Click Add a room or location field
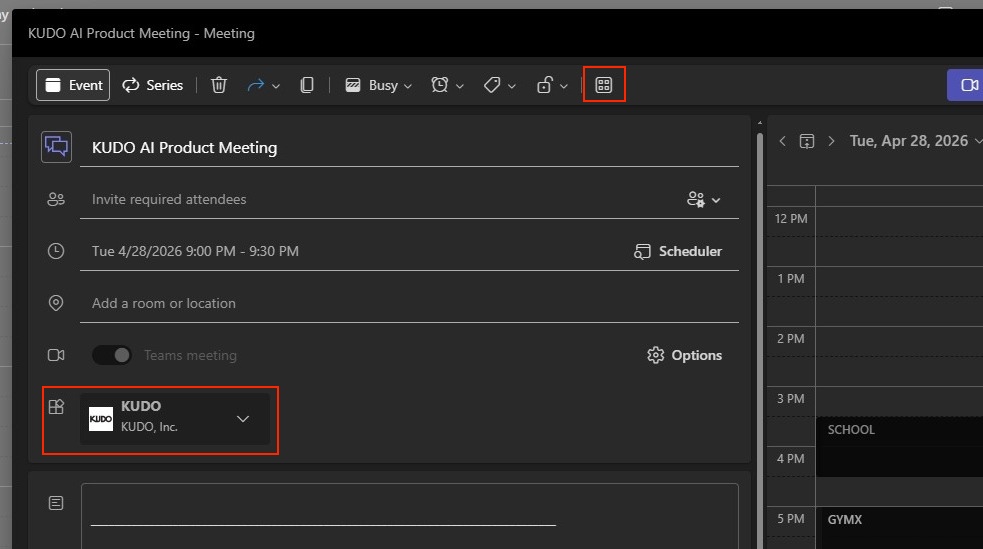 [x=409, y=303]
